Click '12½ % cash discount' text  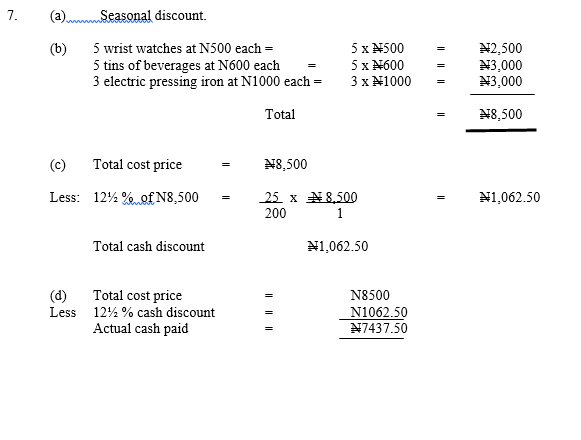click(154, 312)
